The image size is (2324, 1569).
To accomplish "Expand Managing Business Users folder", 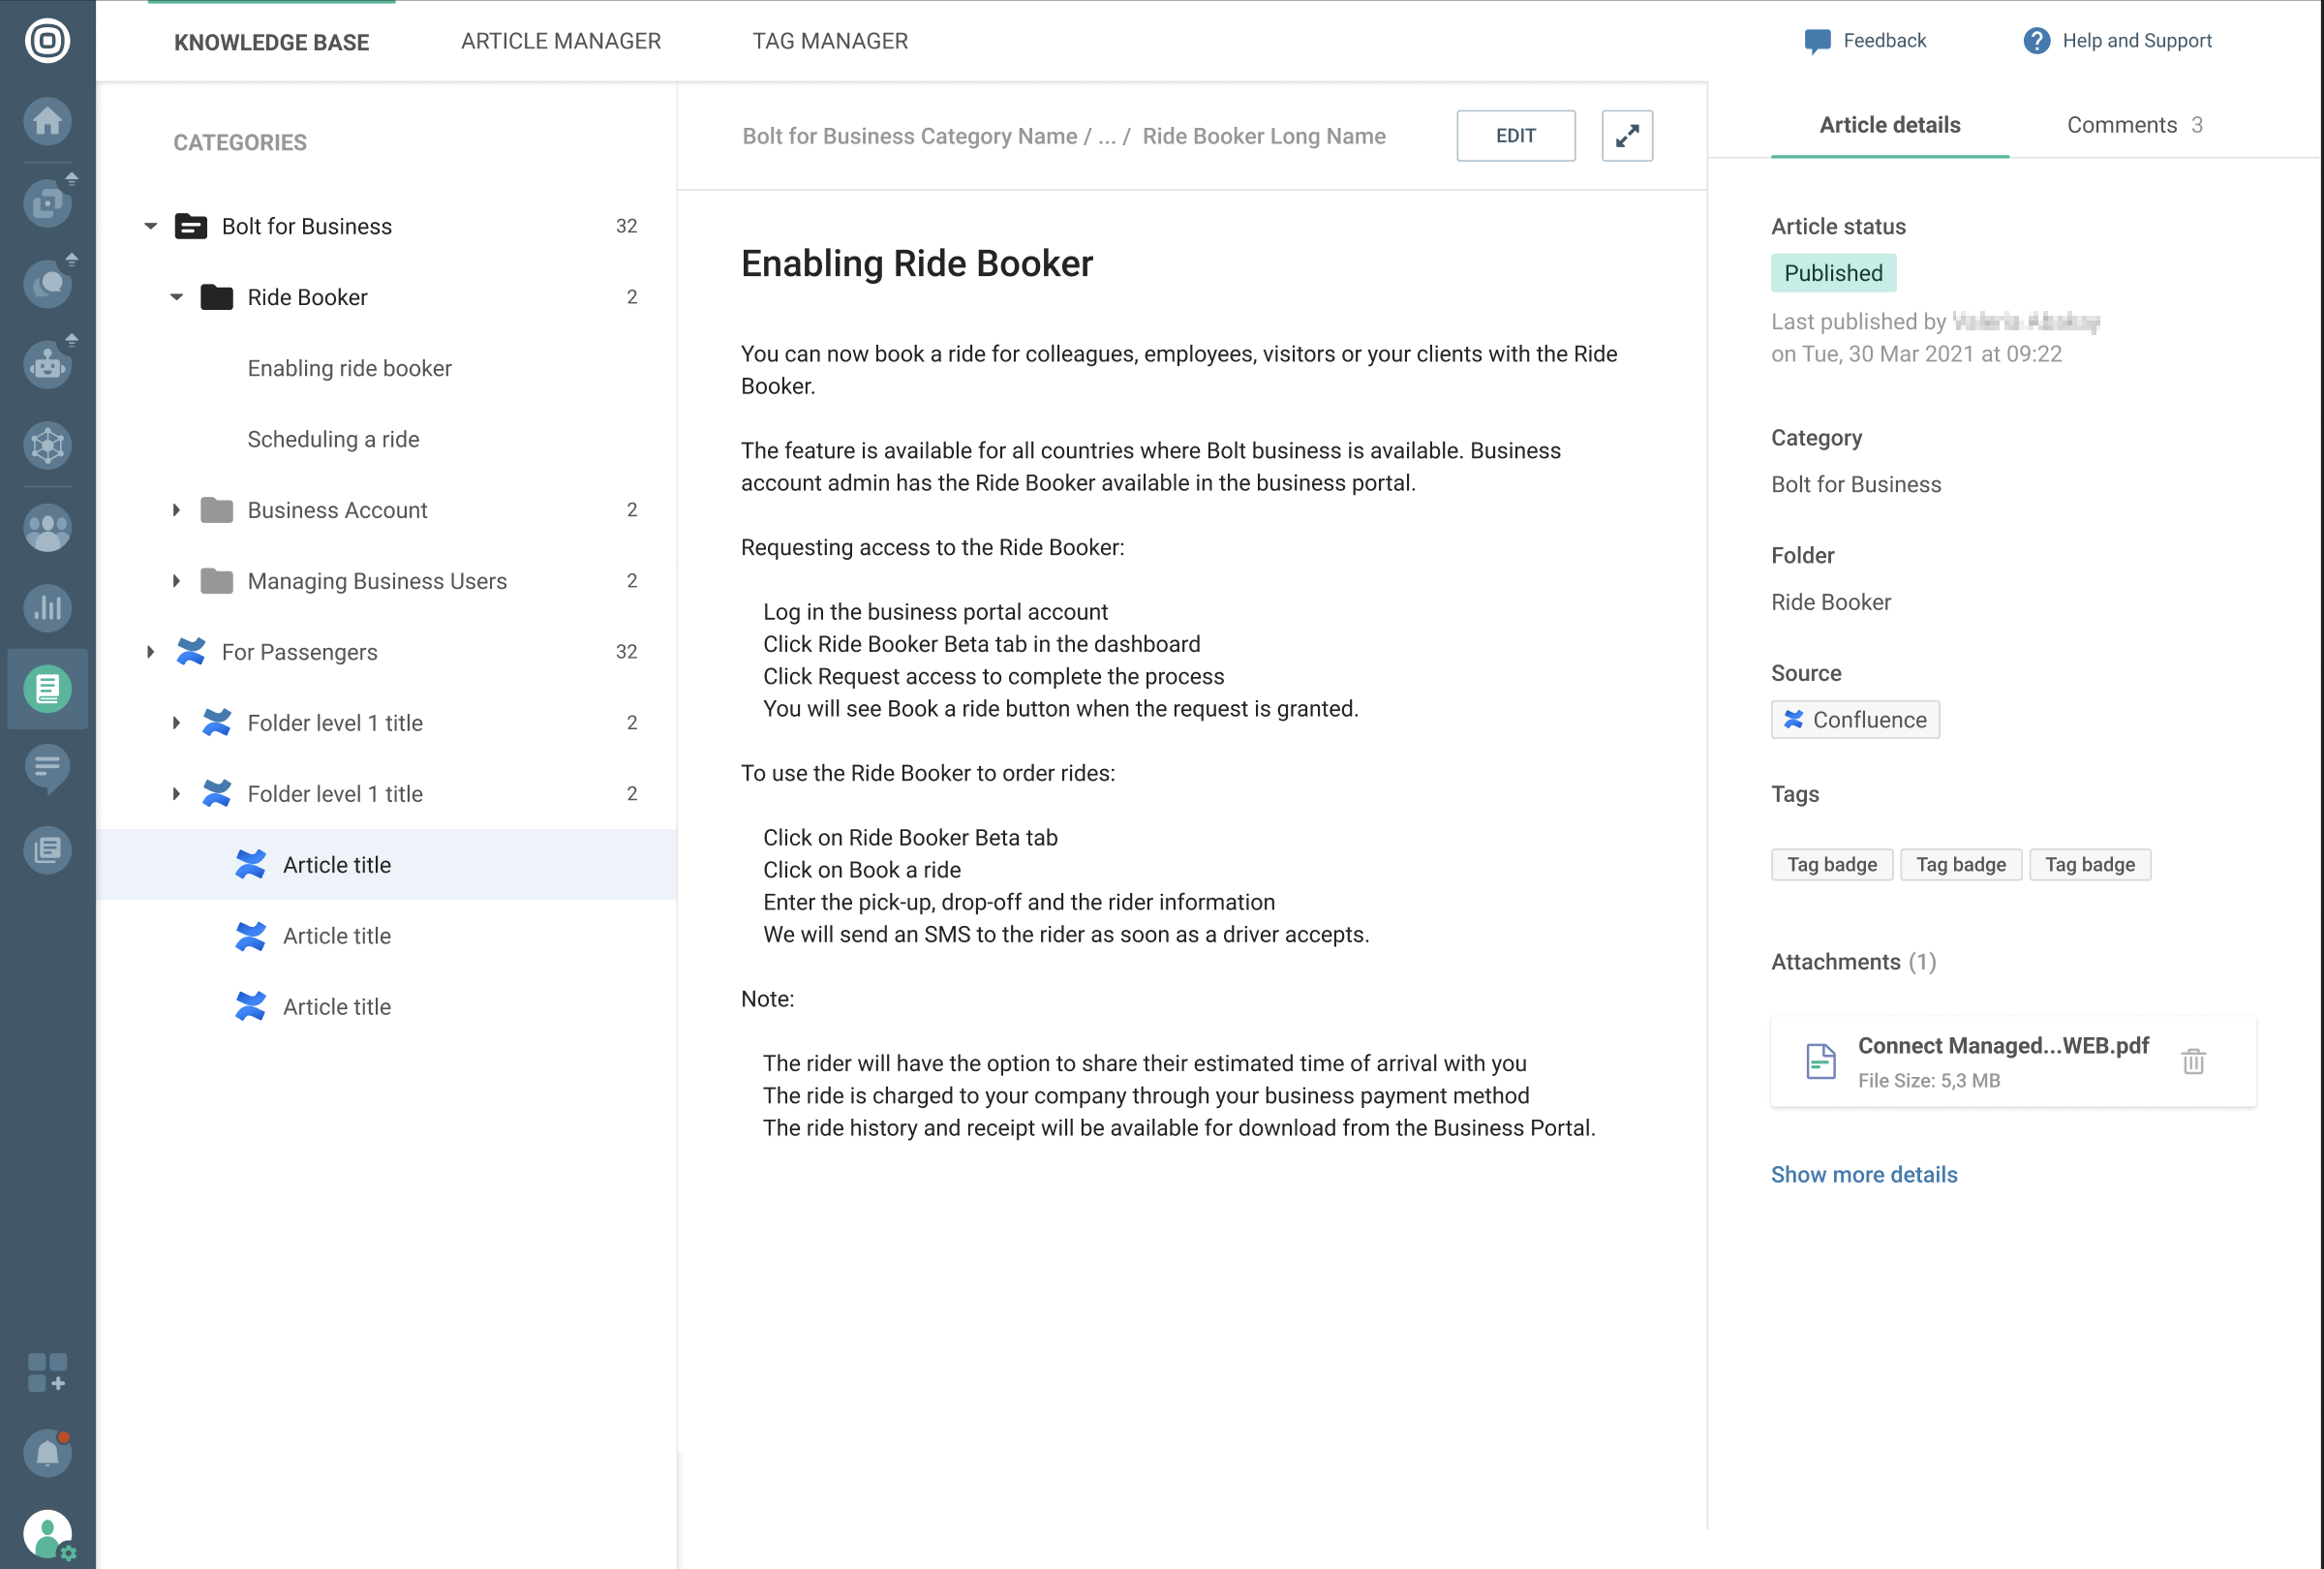I will coord(177,581).
